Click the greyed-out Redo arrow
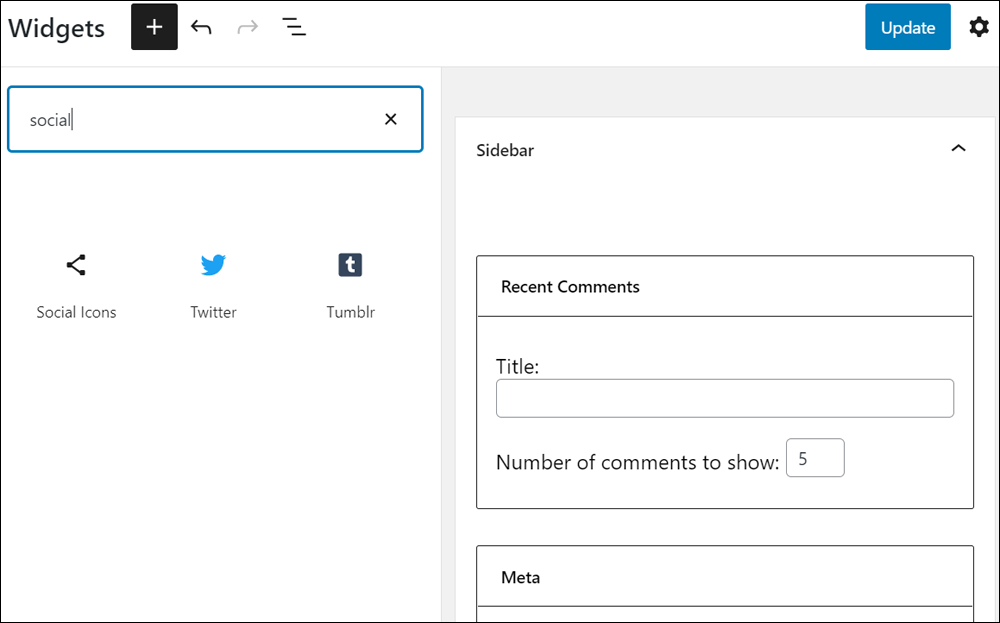1000x623 pixels. [247, 27]
